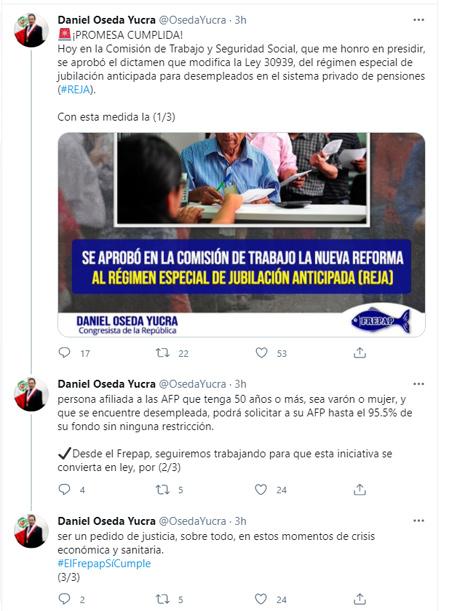Open more options menu for first tweet
The width and height of the screenshot is (449, 611).
coord(418,20)
